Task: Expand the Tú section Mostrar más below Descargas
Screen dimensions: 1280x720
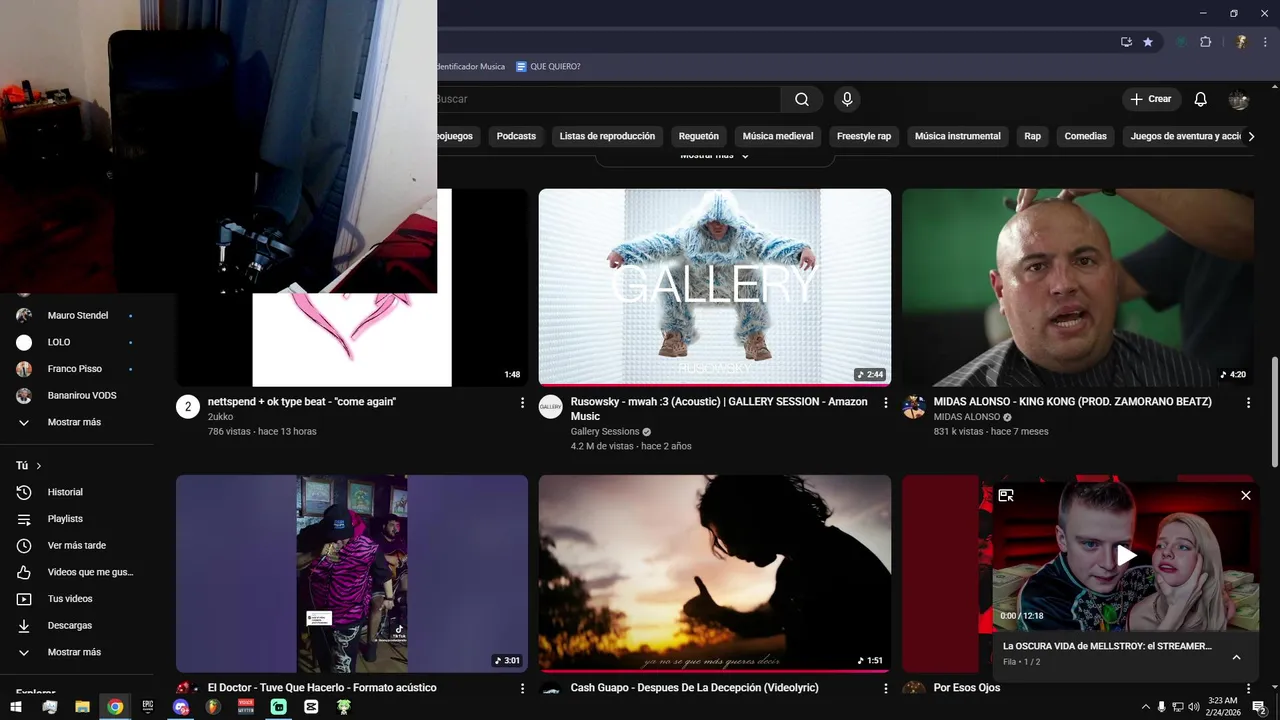Action: 76,652
